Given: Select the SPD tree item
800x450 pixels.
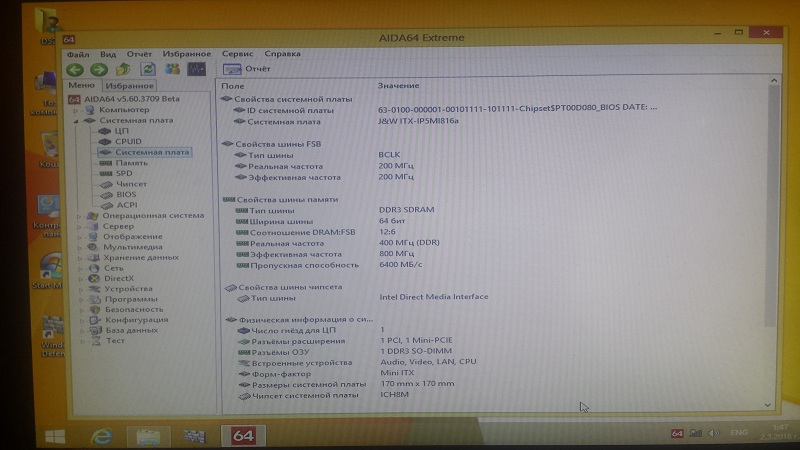Looking at the screenshot, I should coord(124,173).
